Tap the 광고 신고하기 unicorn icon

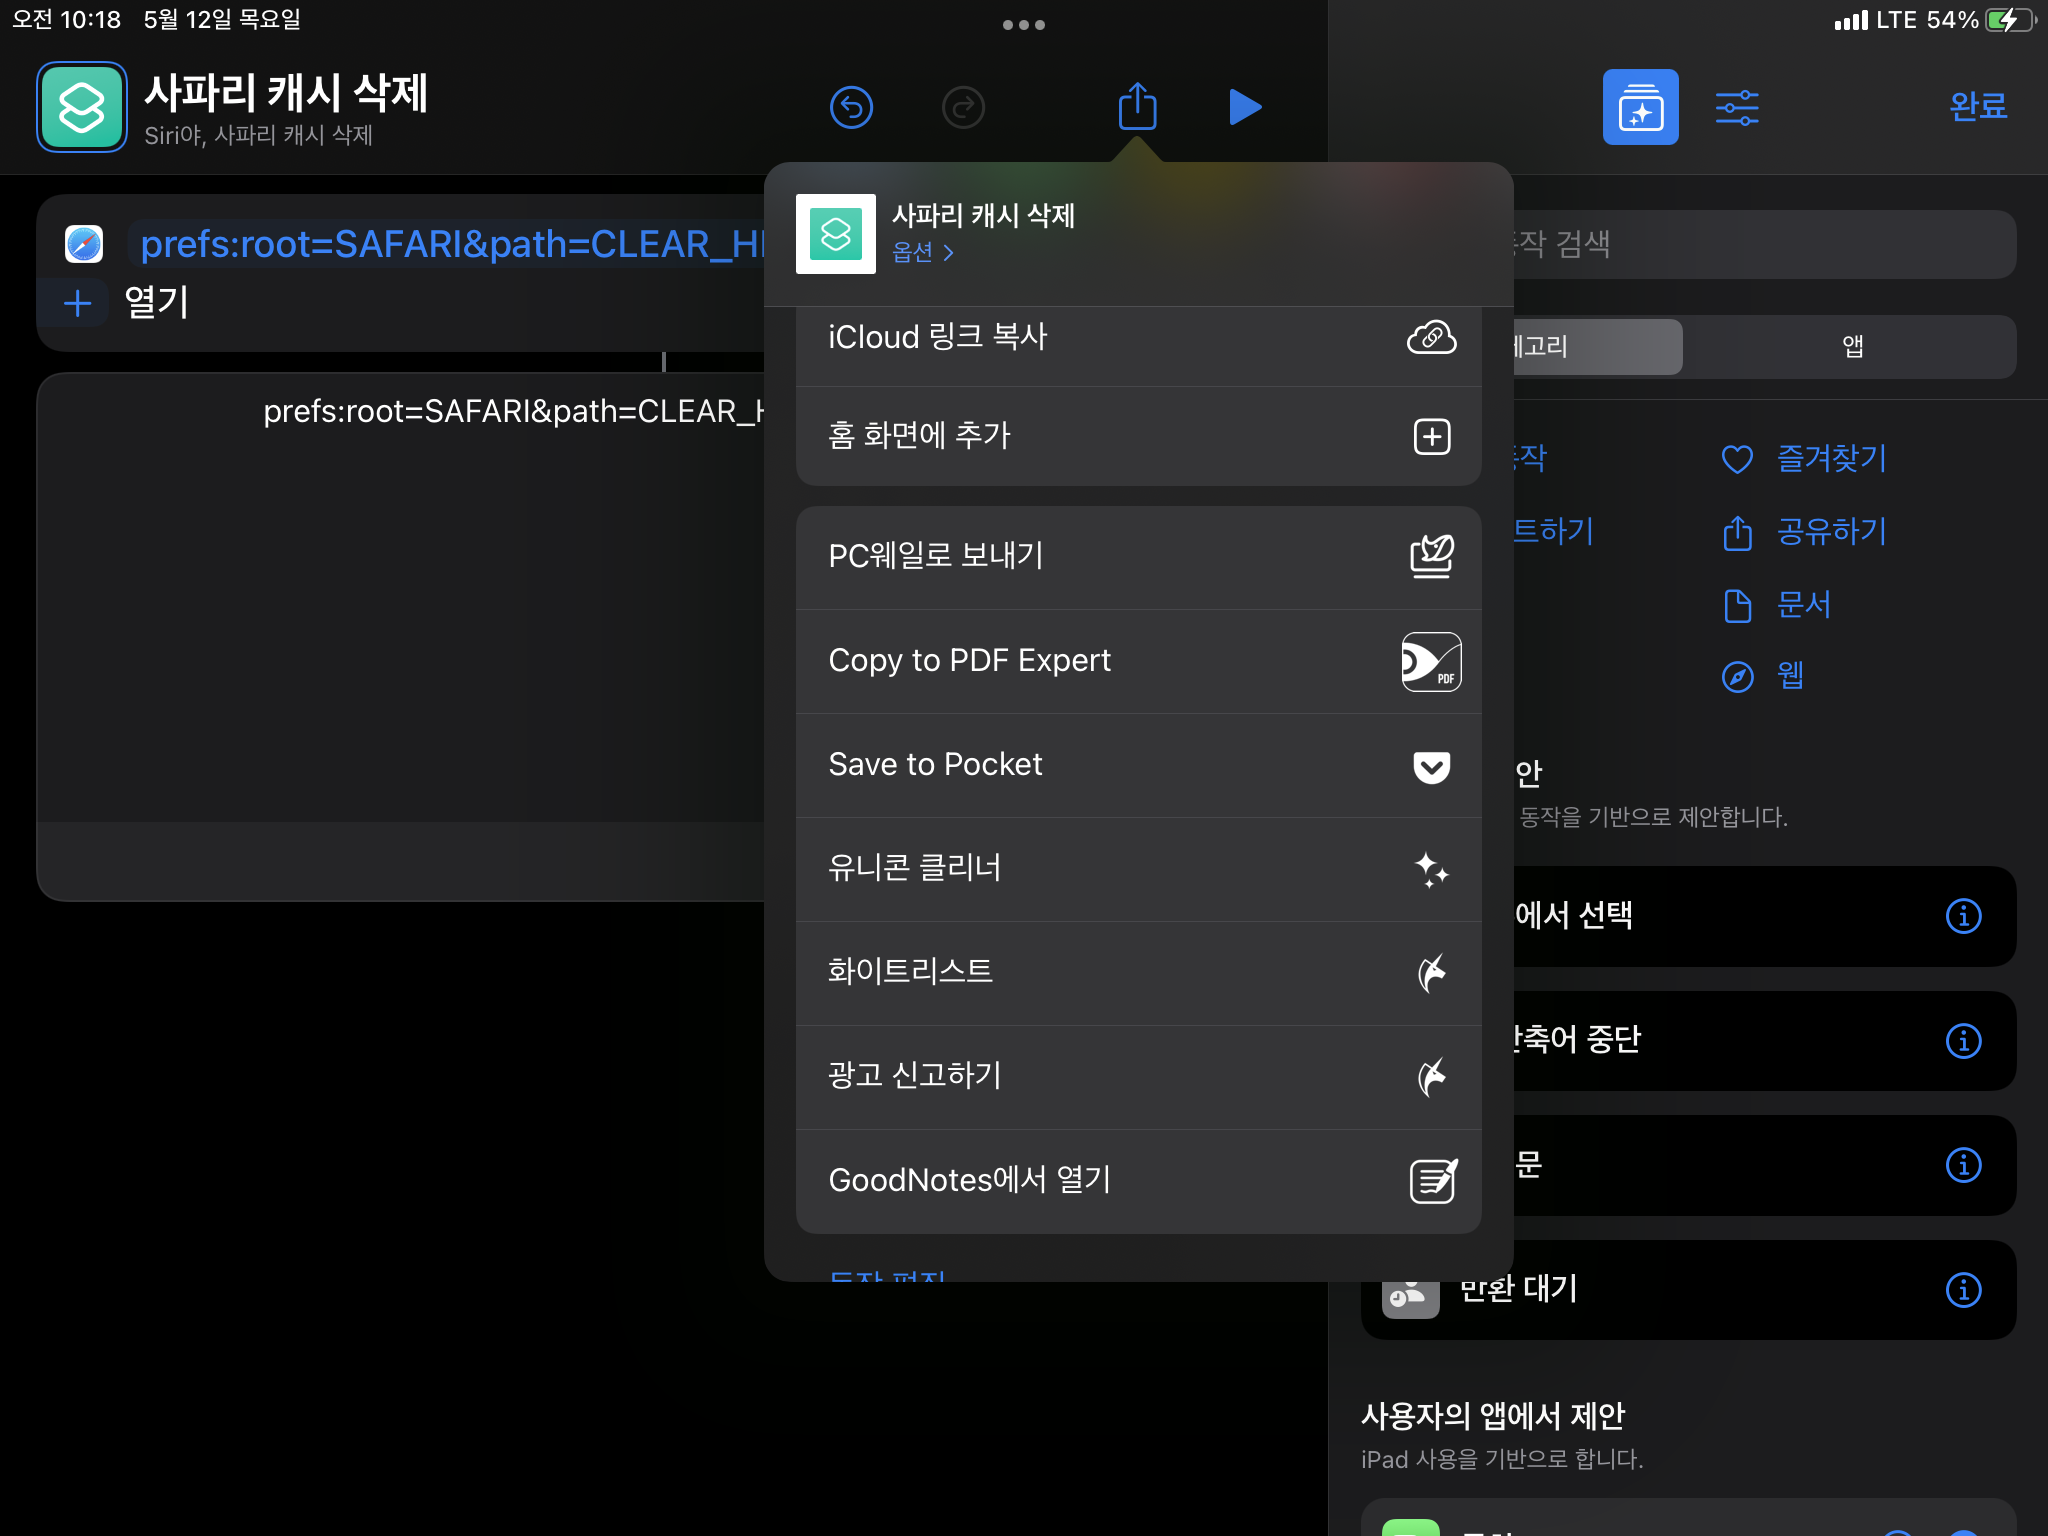tap(1432, 1077)
